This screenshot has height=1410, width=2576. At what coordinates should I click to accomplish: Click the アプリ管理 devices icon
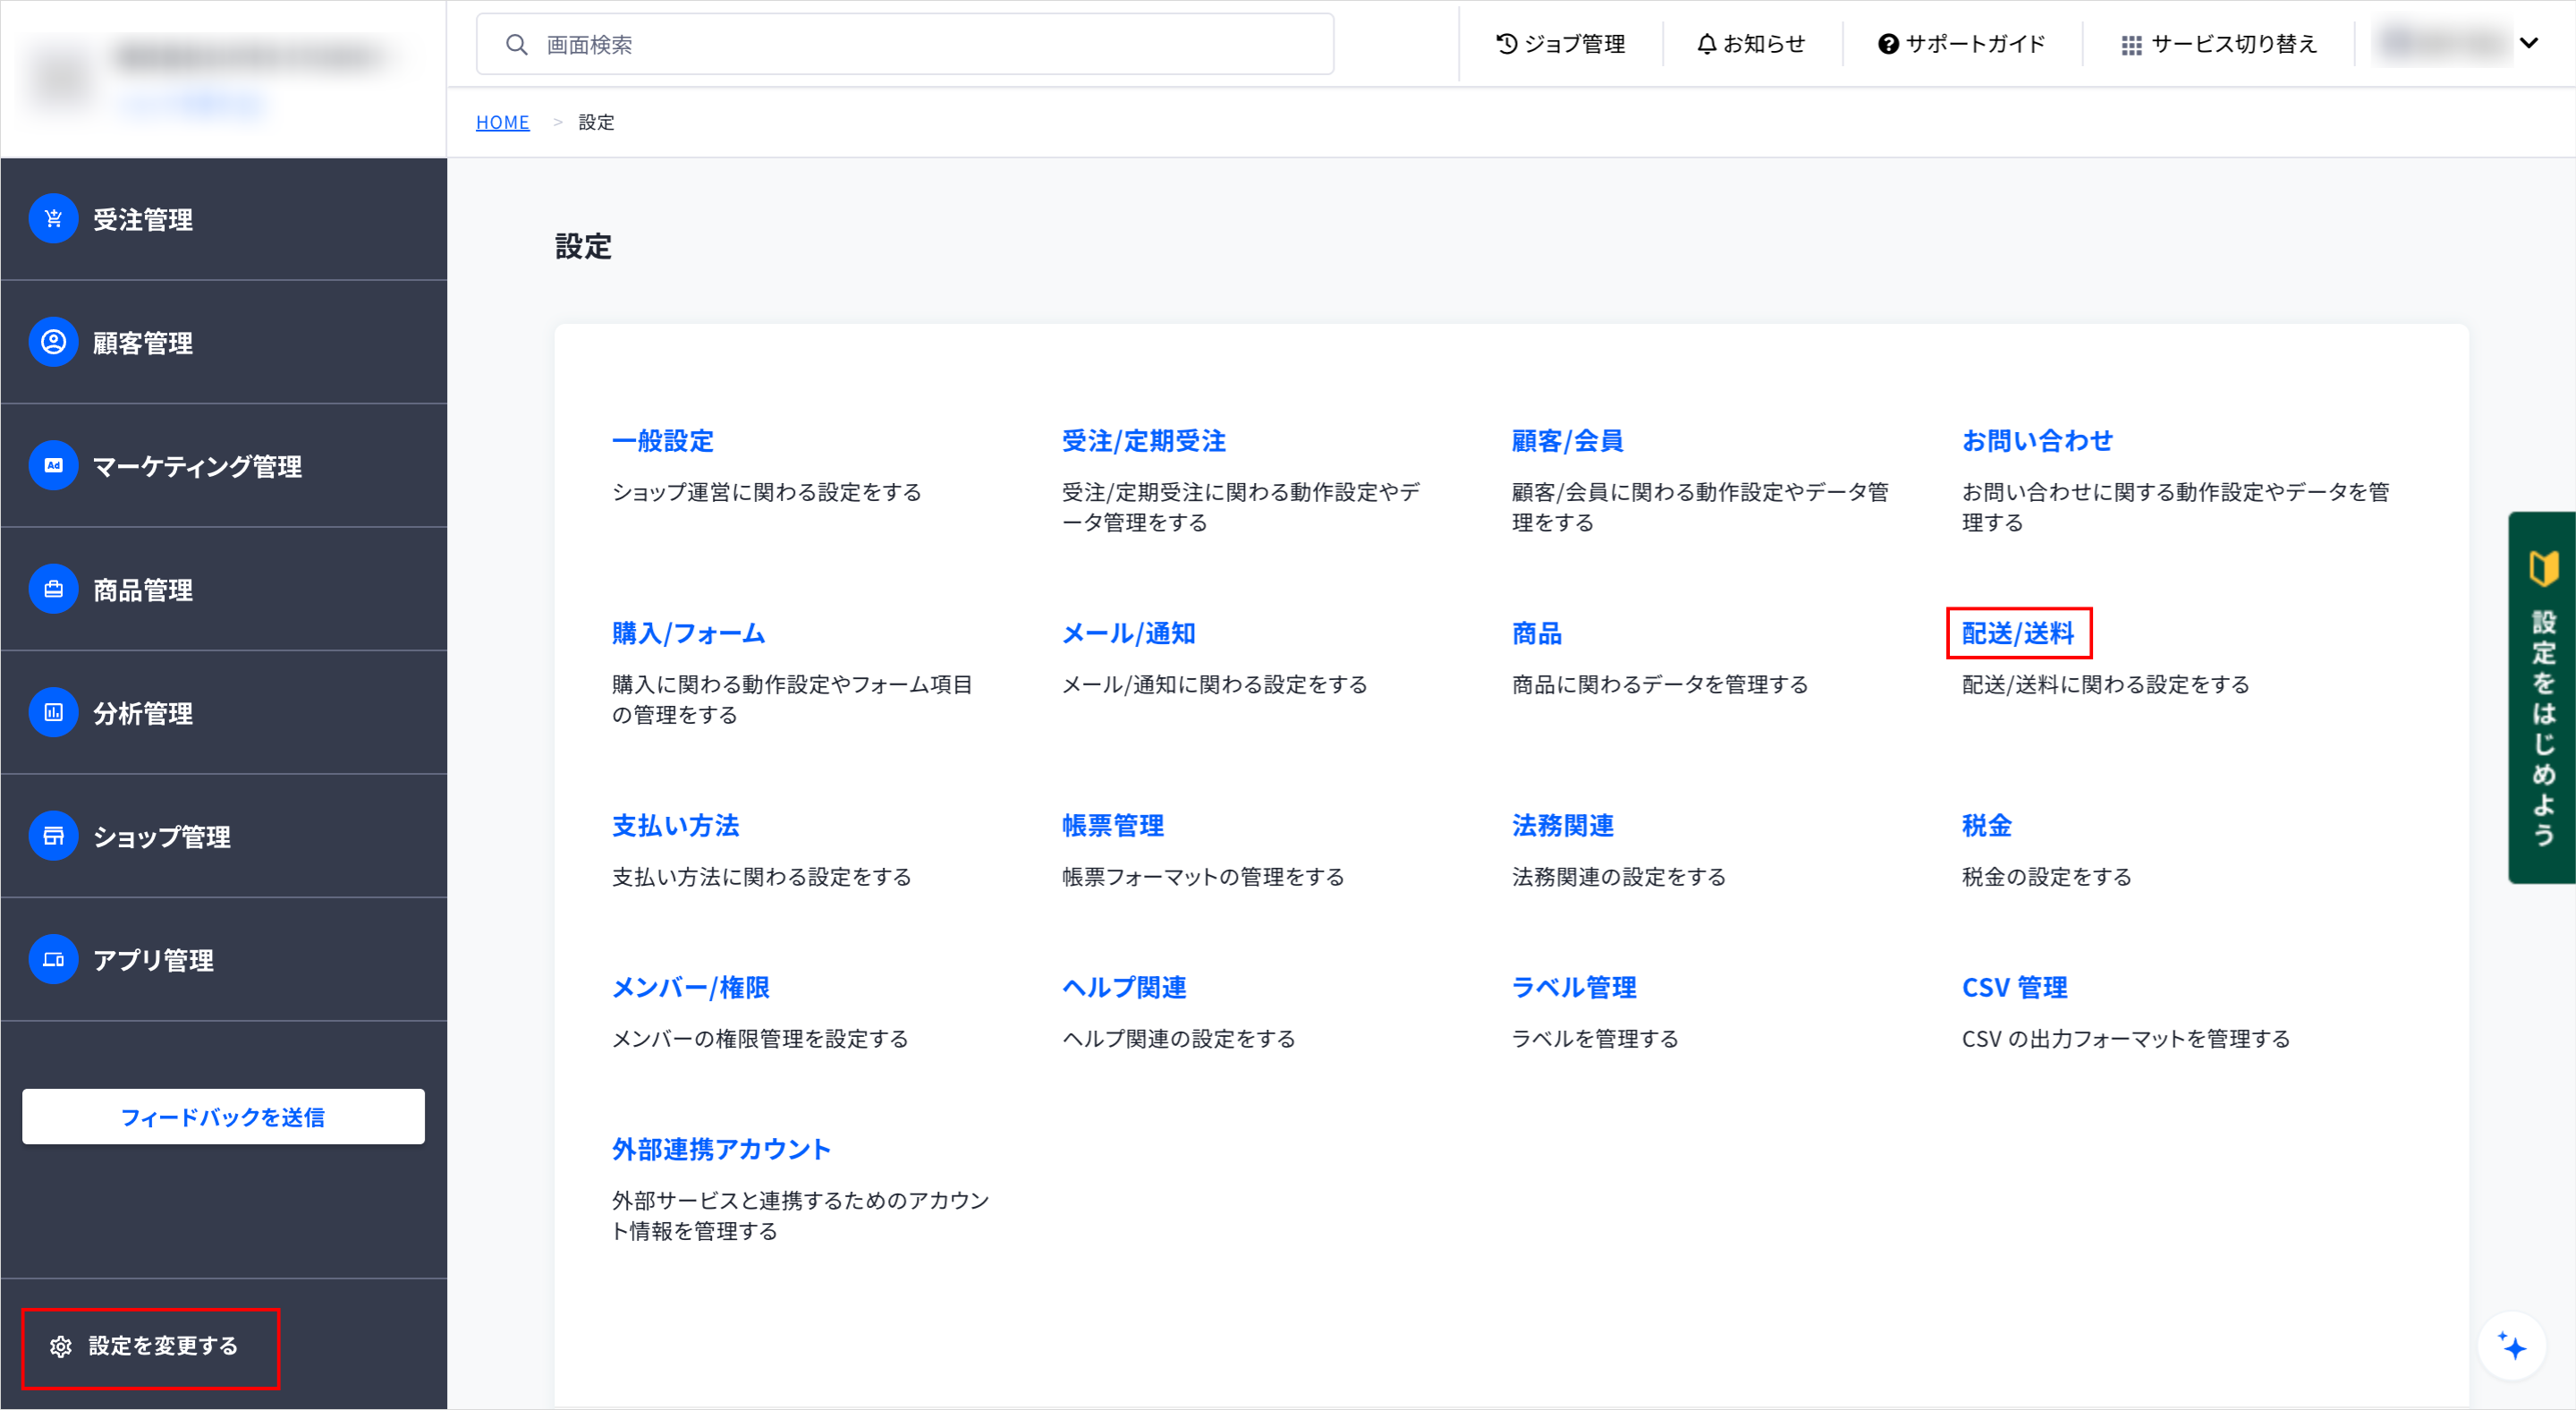click(53, 960)
